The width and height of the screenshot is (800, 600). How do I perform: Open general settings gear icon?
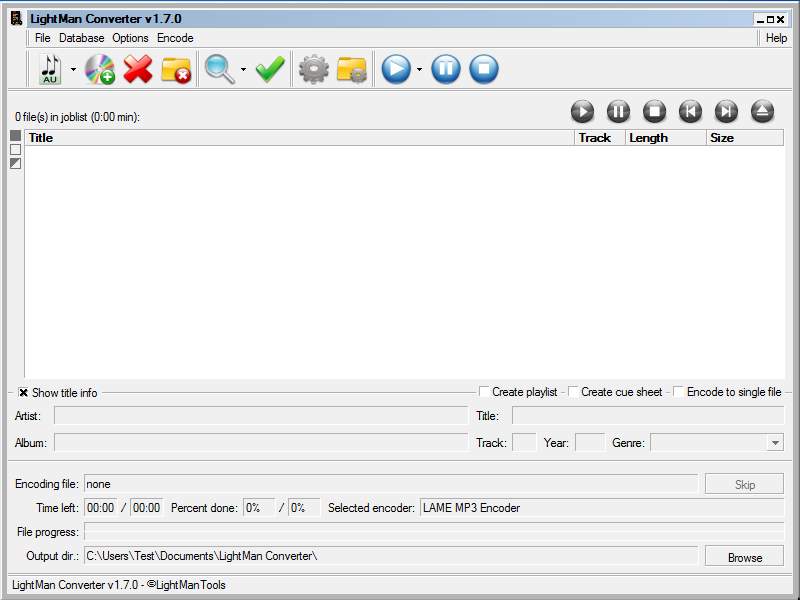[x=313, y=69]
